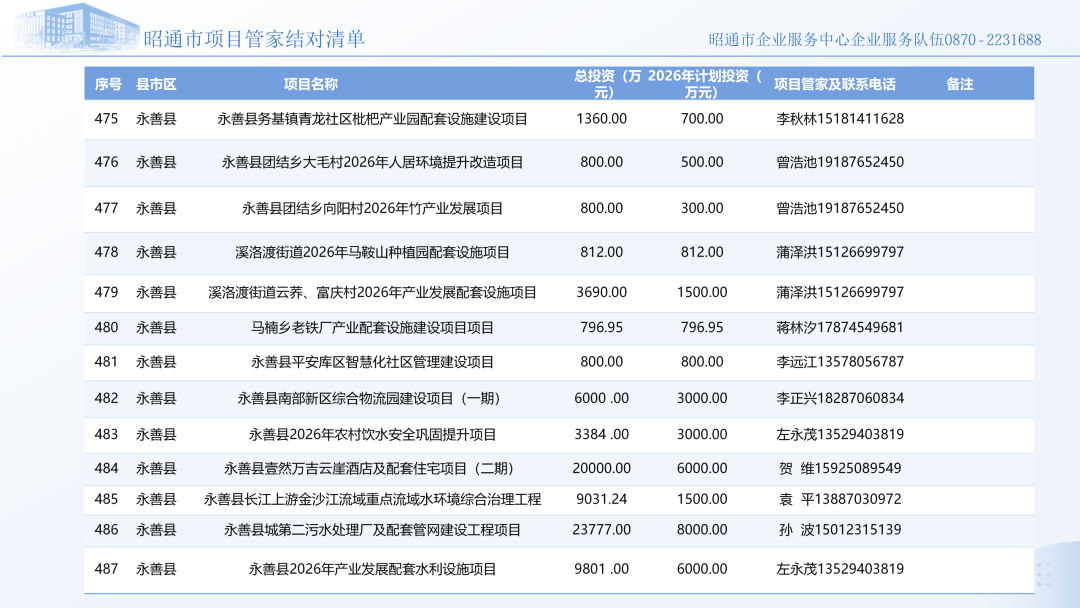Screen dimensions: 1080x608
Task: Select project 溪洛渡街道2026年马鞍山种植园配套设施项目
Action: tap(372, 253)
